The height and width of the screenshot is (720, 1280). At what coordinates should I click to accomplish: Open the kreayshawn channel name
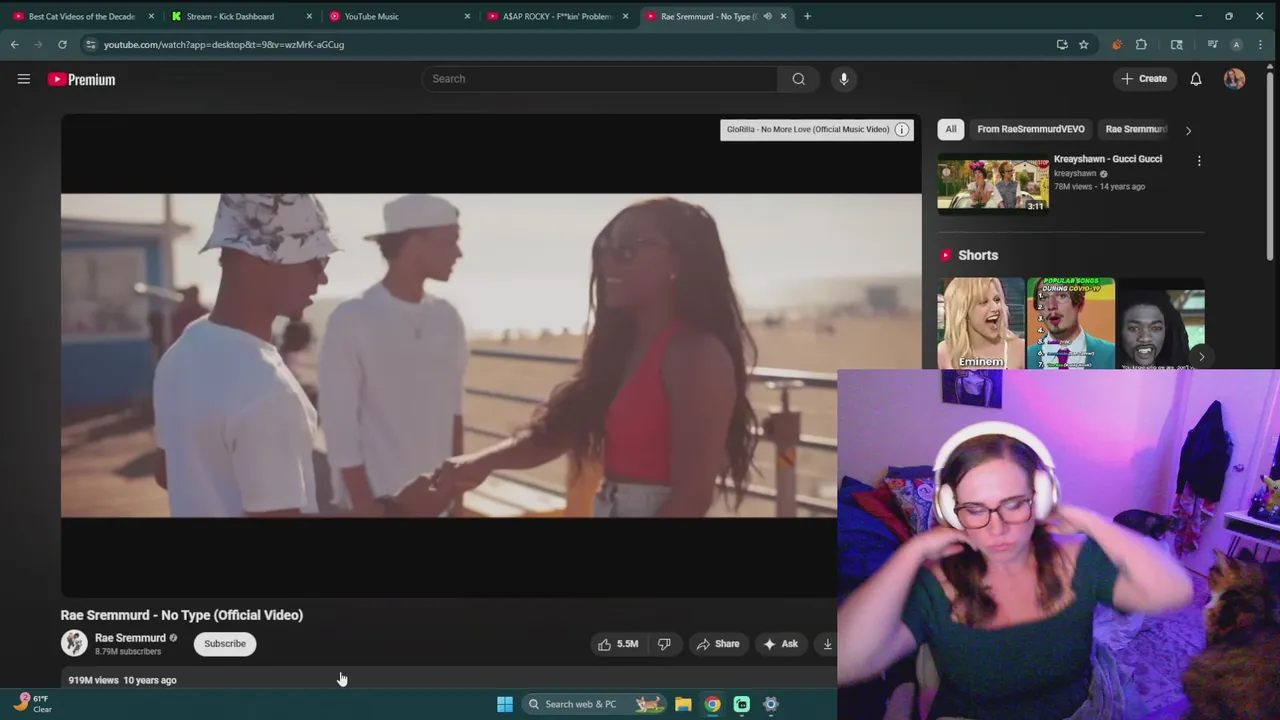click(x=1075, y=174)
